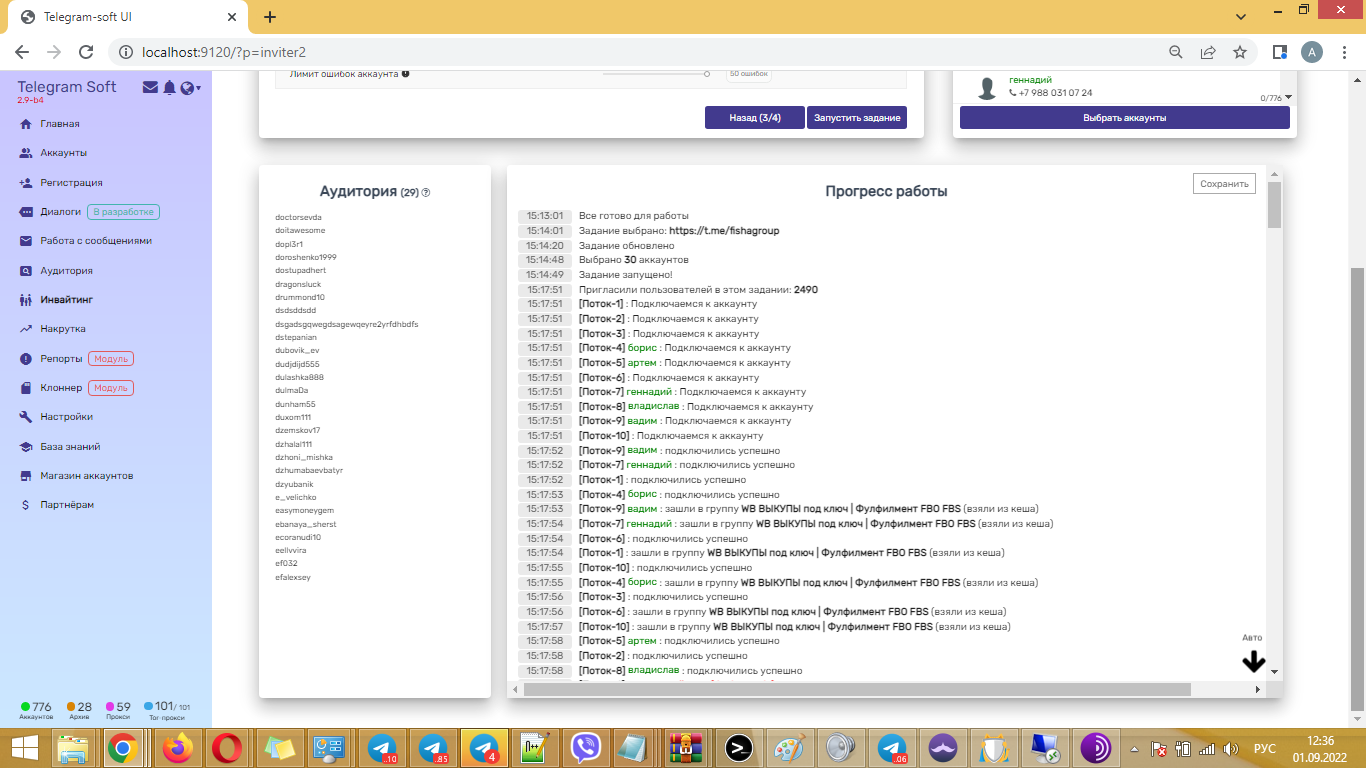Click the 101/101 Tor прокси counter
Image resolution: width=1366 pixels, height=768 pixels.
[167, 710]
